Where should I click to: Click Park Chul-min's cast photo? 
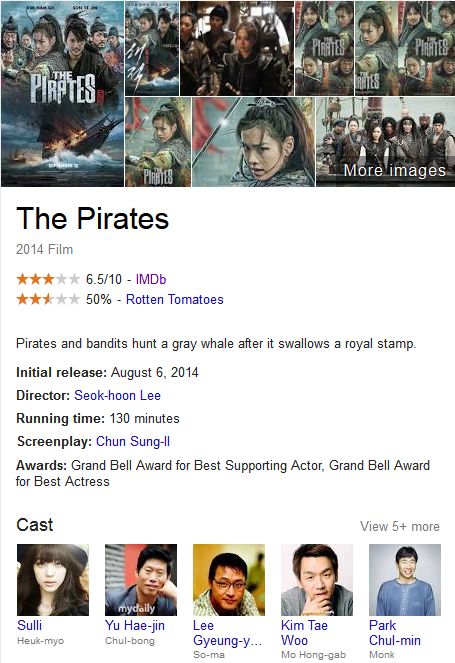tap(405, 580)
